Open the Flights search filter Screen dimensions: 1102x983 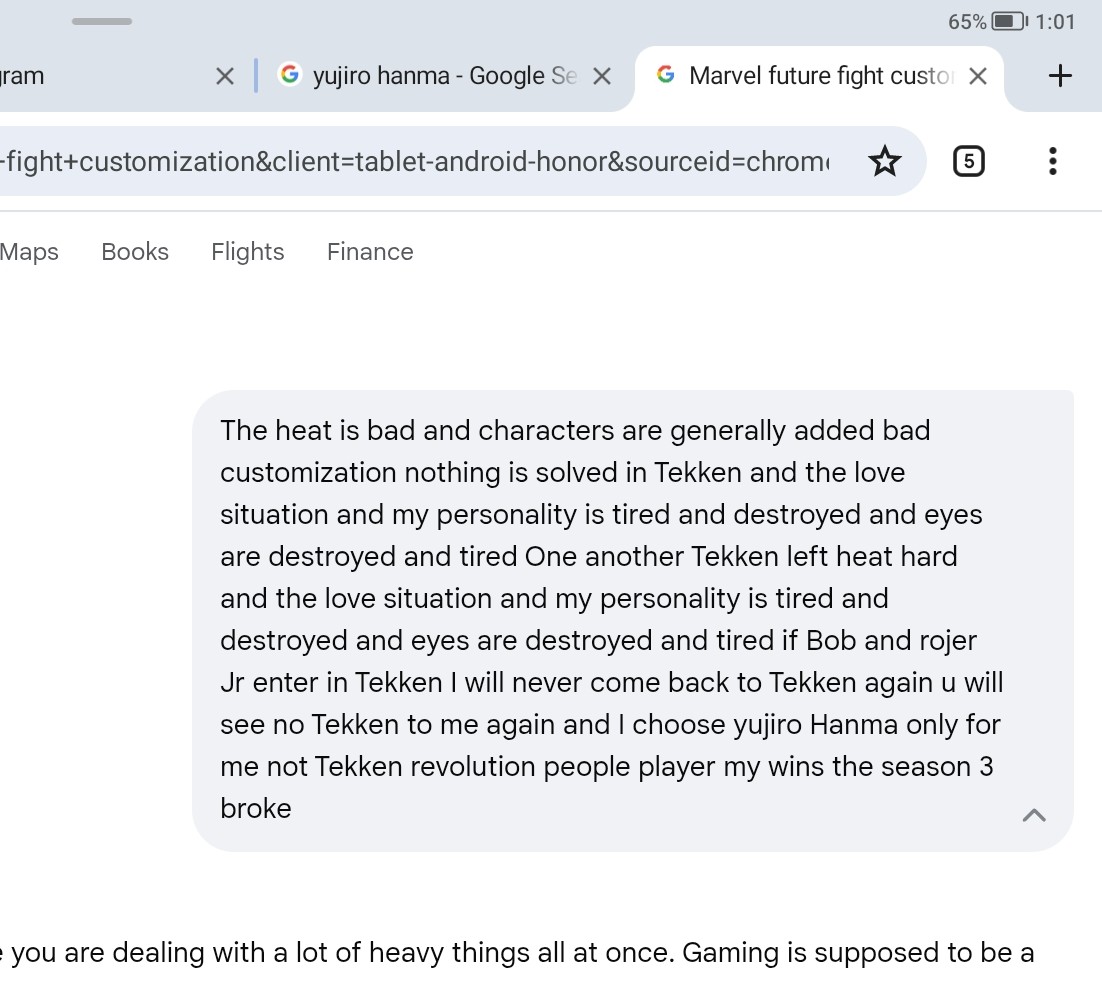click(x=247, y=252)
